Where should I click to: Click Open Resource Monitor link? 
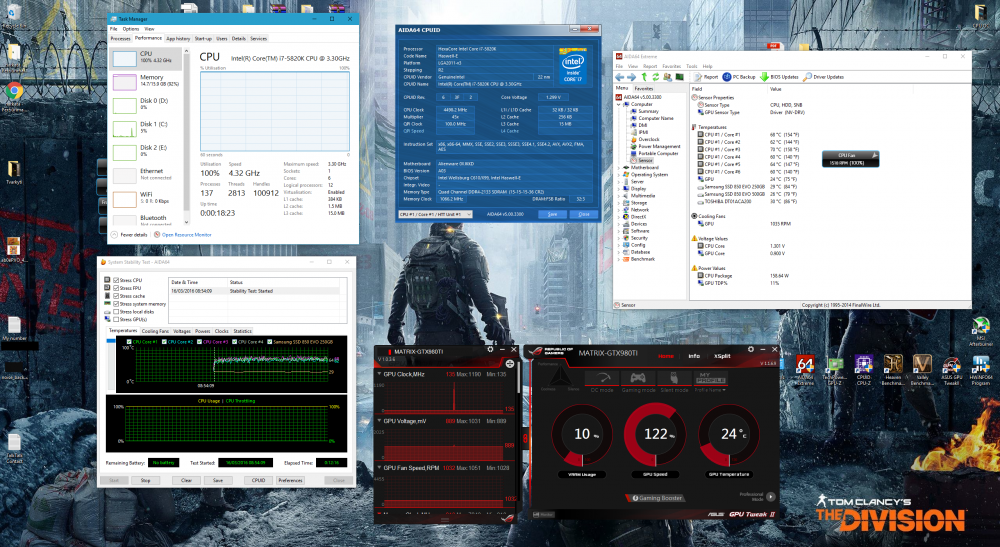coord(186,235)
